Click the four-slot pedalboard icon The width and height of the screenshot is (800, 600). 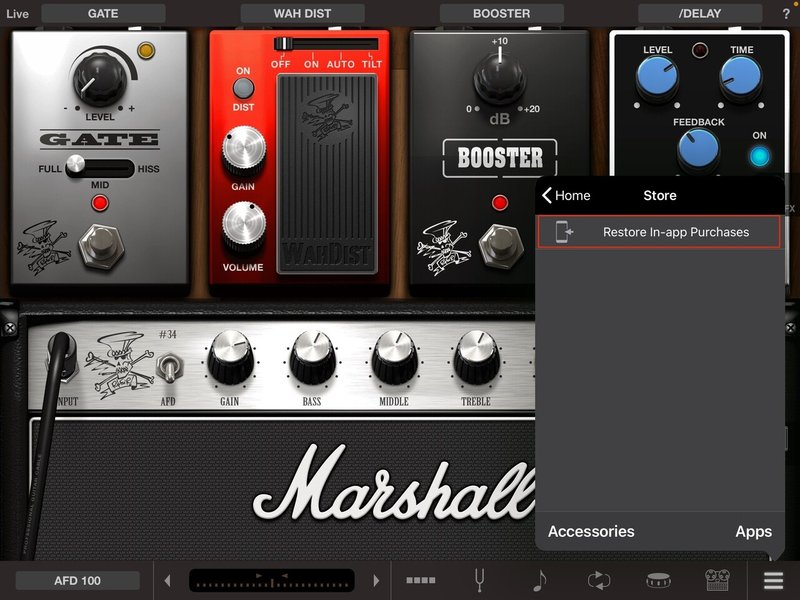421,580
